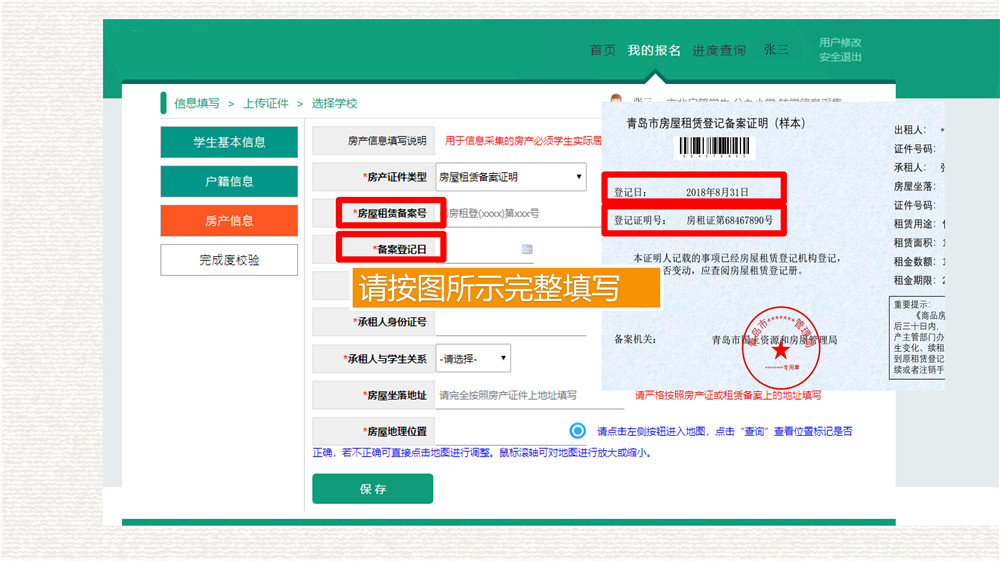
Task: Click the red note 请严格按照房产证或租赁备案上的地址填写
Action: [728, 396]
